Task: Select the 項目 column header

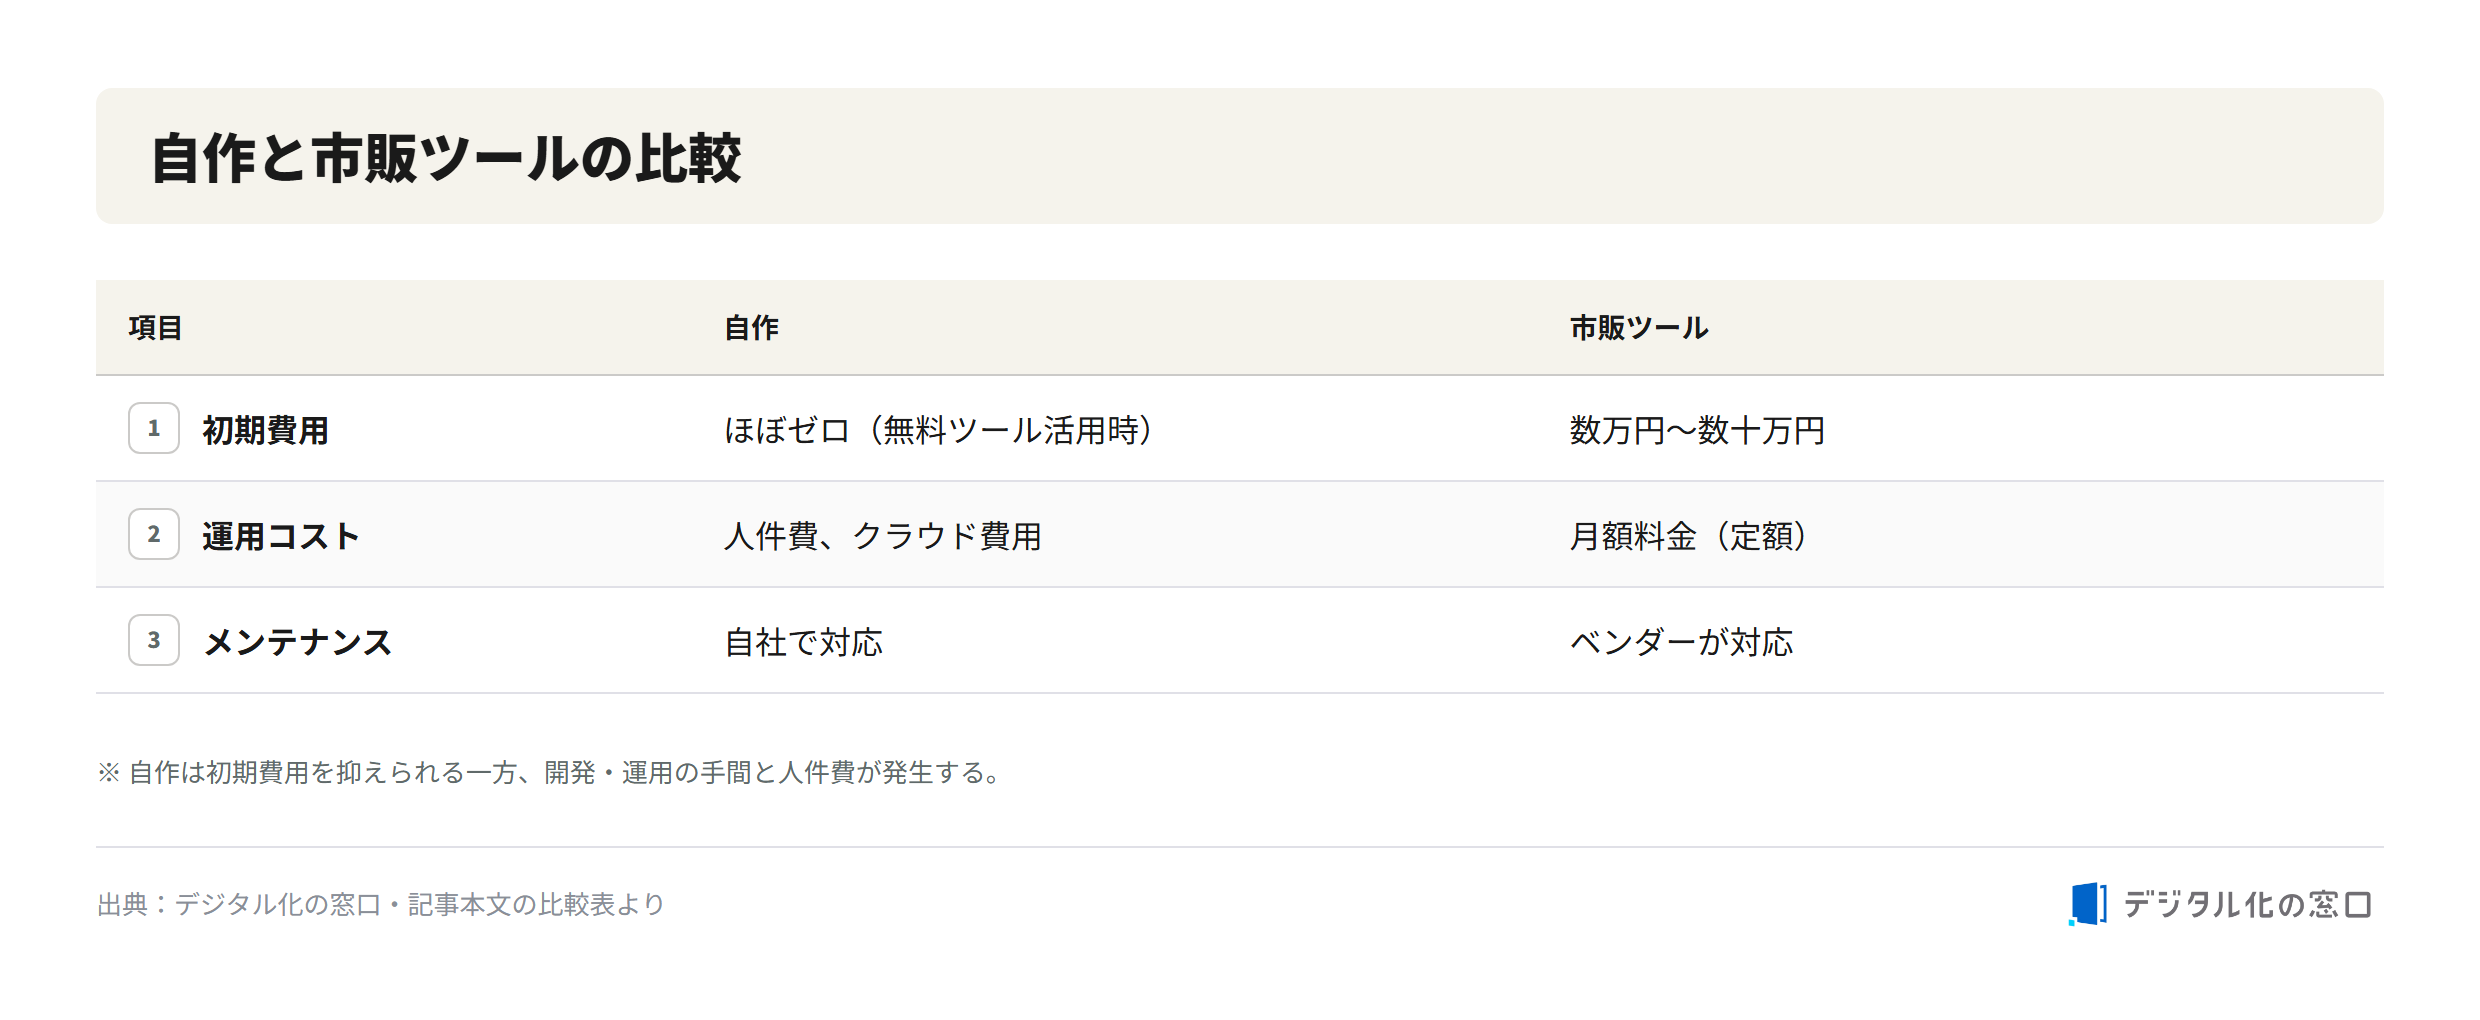Action: [x=155, y=328]
